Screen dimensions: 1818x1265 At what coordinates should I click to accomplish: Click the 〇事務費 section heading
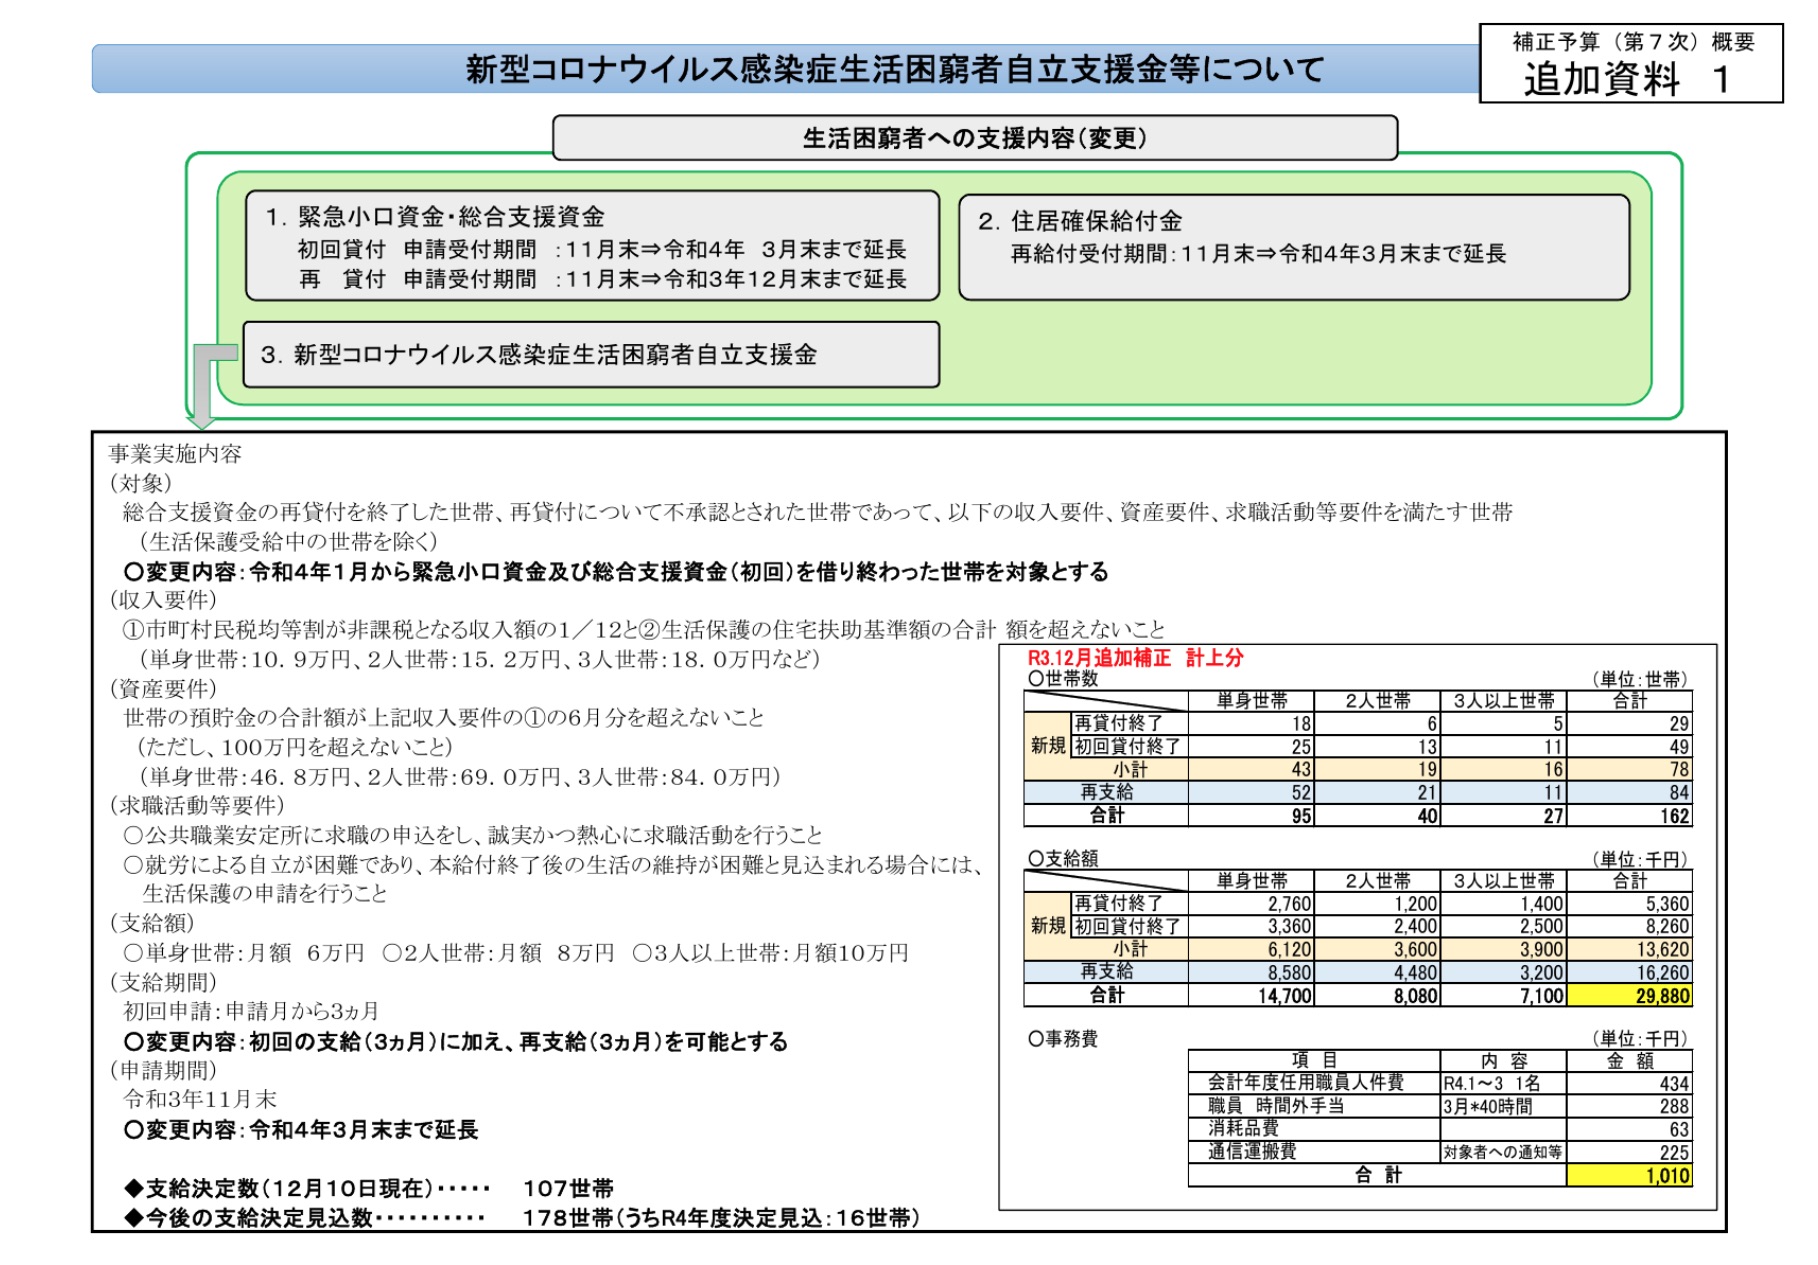(x=1062, y=1039)
